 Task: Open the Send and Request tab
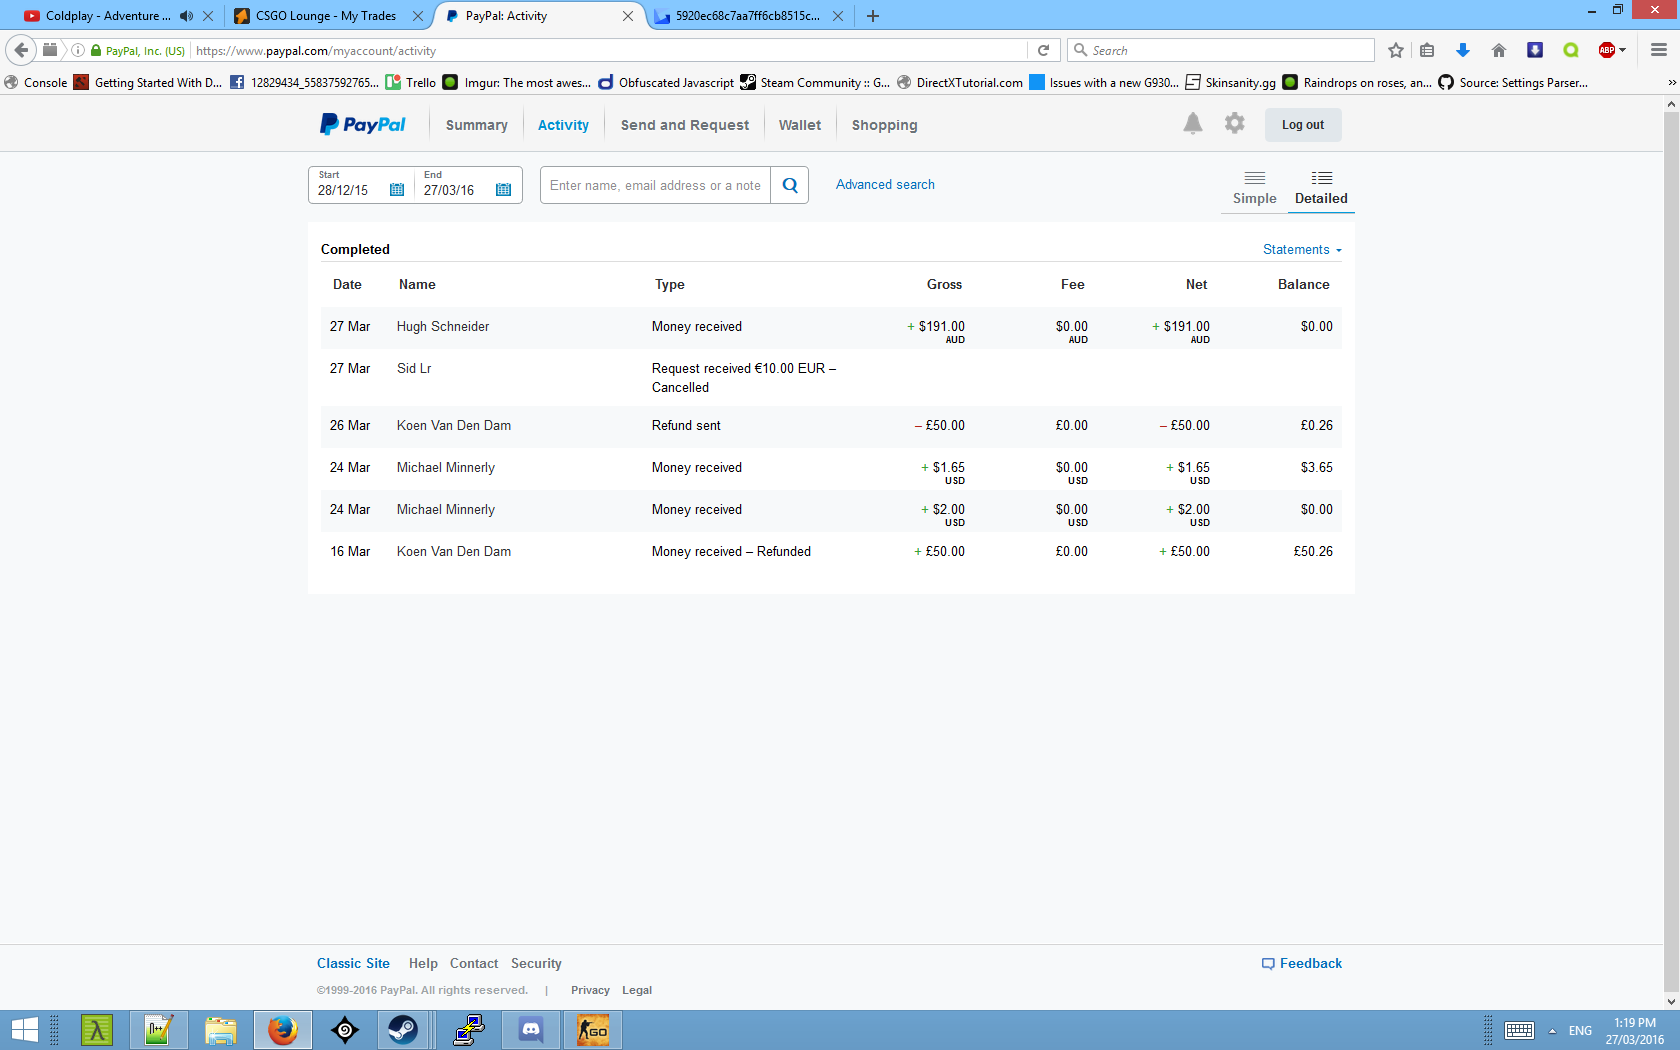tap(684, 125)
